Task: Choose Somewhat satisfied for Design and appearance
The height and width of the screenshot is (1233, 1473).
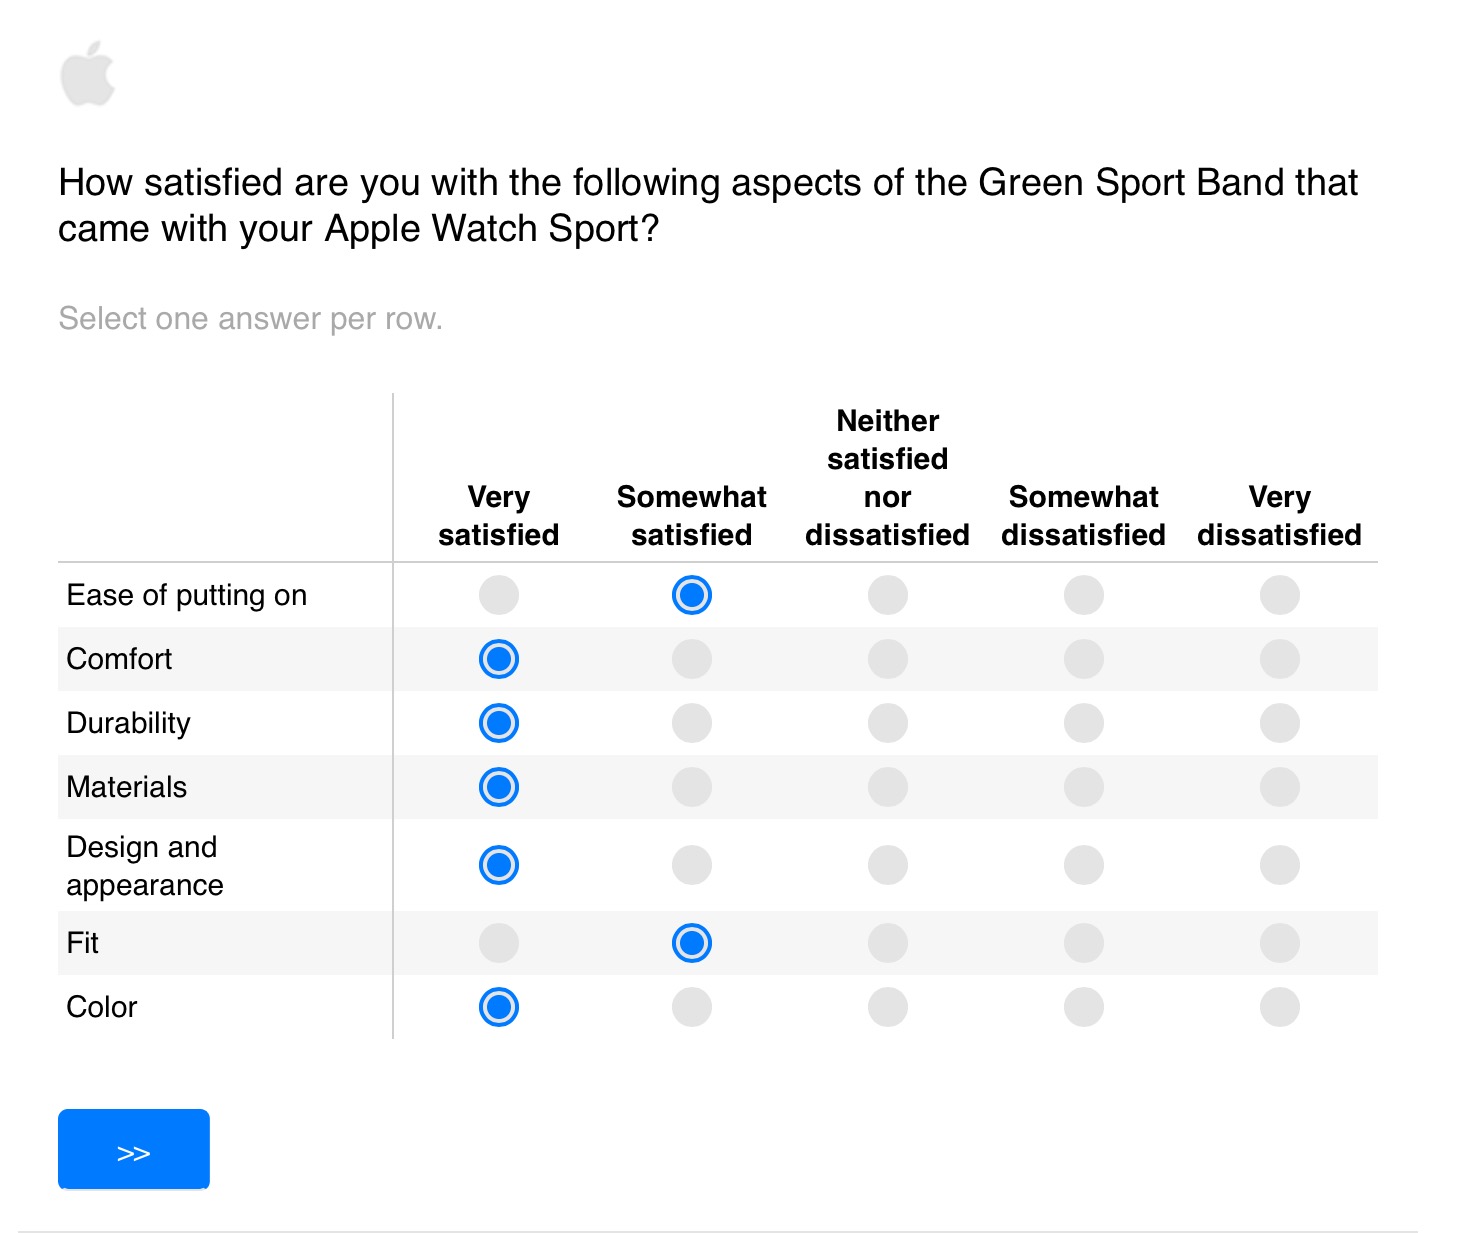Action: [x=692, y=865]
